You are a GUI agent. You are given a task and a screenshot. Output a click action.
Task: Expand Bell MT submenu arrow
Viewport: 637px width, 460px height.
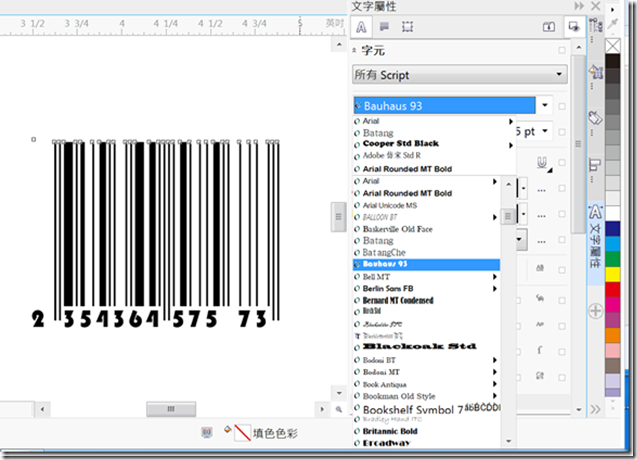point(494,277)
